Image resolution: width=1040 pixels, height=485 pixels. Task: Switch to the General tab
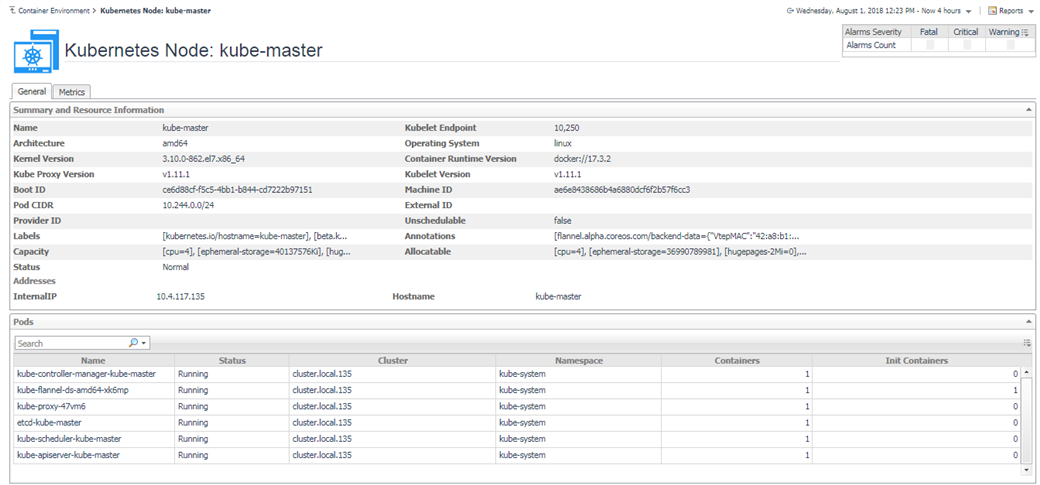(x=32, y=92)
